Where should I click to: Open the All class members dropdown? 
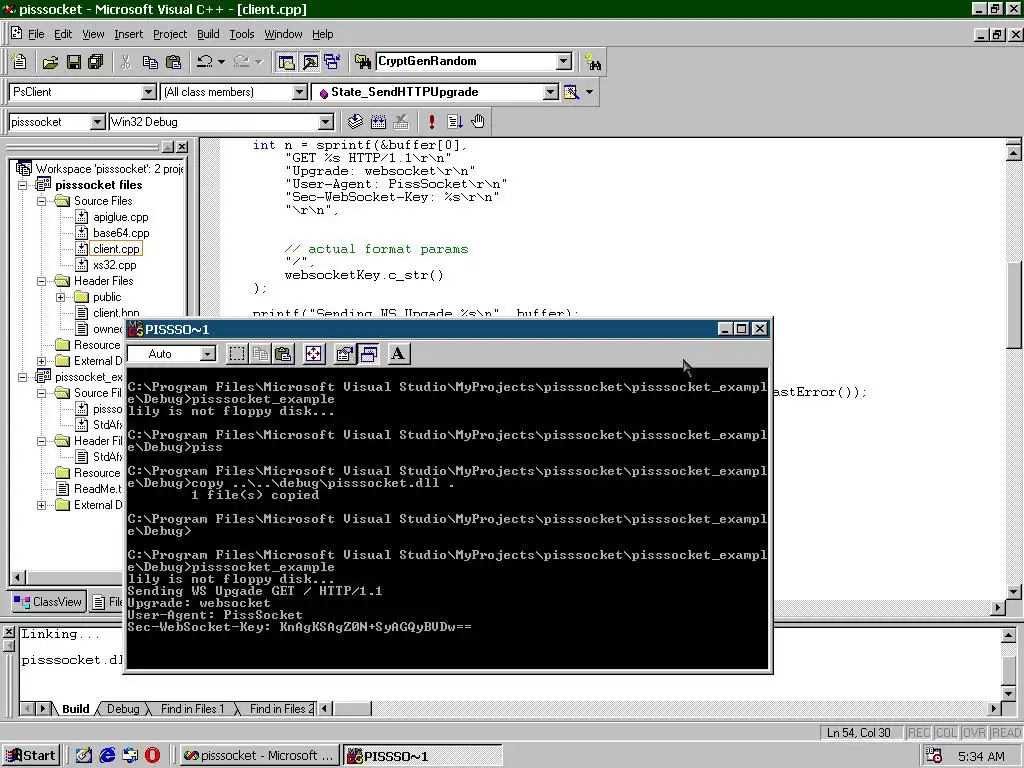tap(300, 92)
